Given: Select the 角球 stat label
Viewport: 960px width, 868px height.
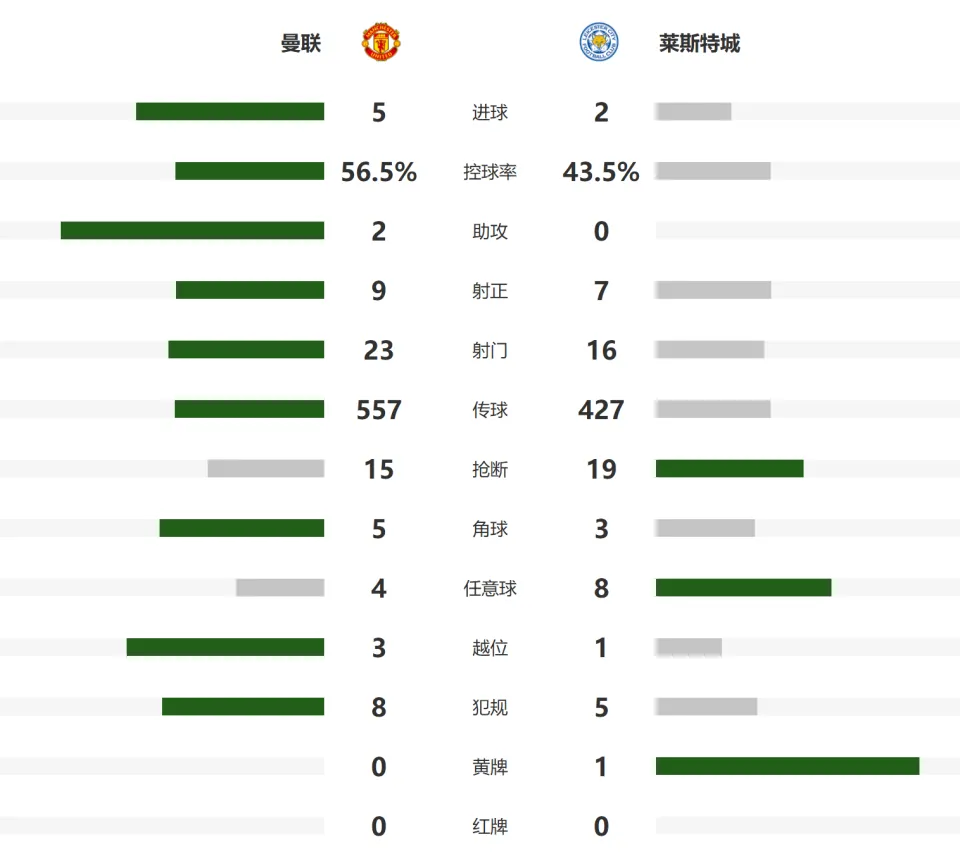Looking at the screenshot, I should click(x=490, y=529).
